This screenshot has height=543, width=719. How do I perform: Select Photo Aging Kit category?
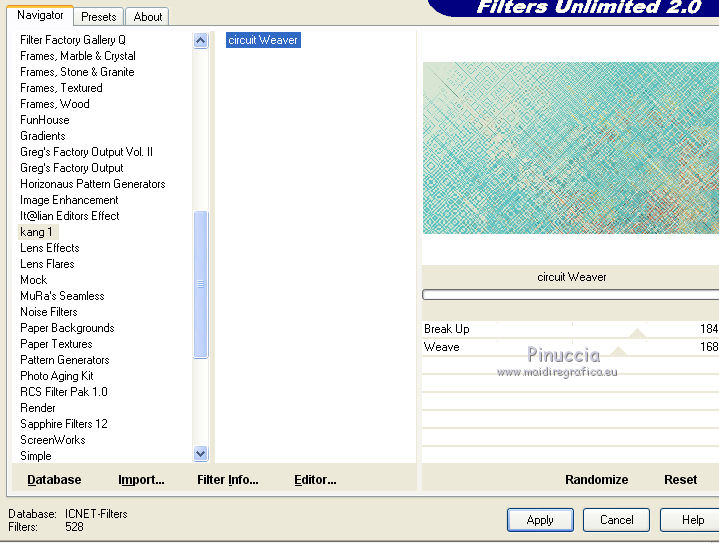coord(57,376)
